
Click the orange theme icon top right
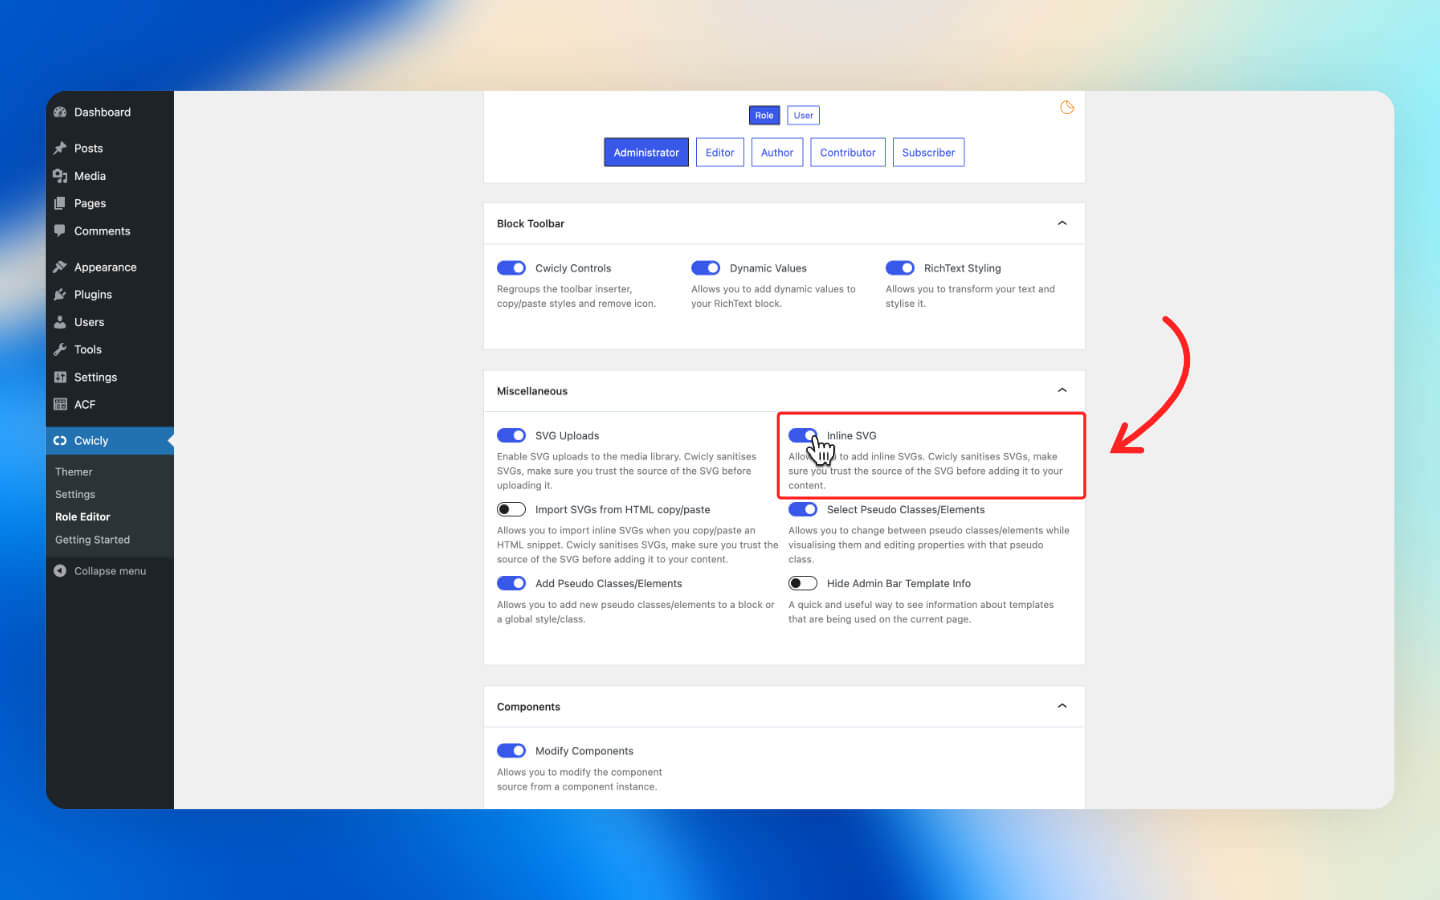[x=1067, y=108]
